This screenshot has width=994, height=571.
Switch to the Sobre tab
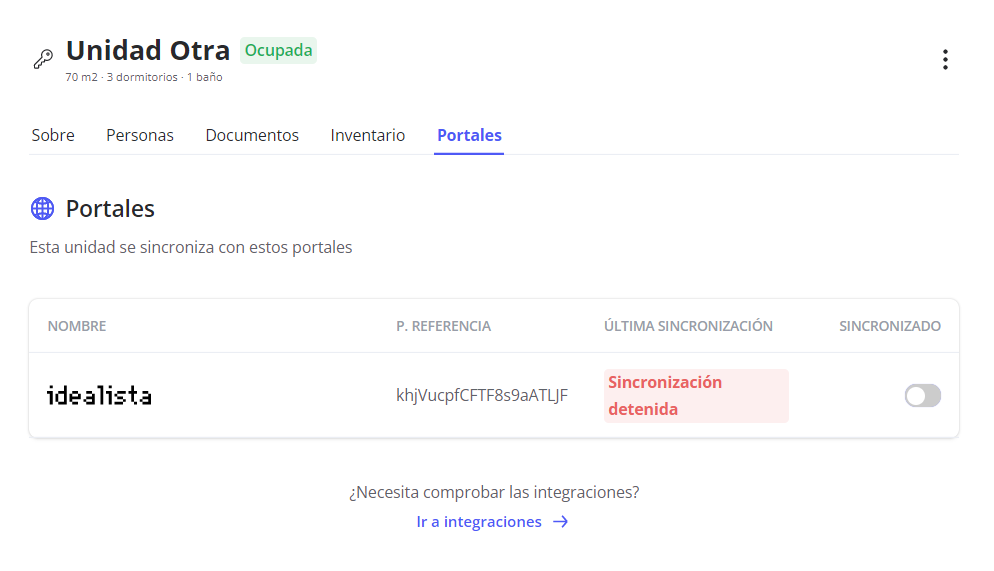pyautogui.click(x=53, y=135)
